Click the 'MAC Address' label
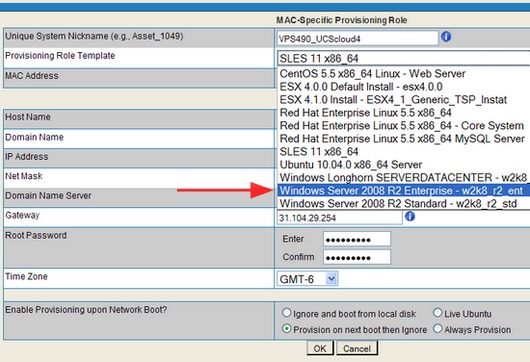The image size is (530, 362). [32, 76]
